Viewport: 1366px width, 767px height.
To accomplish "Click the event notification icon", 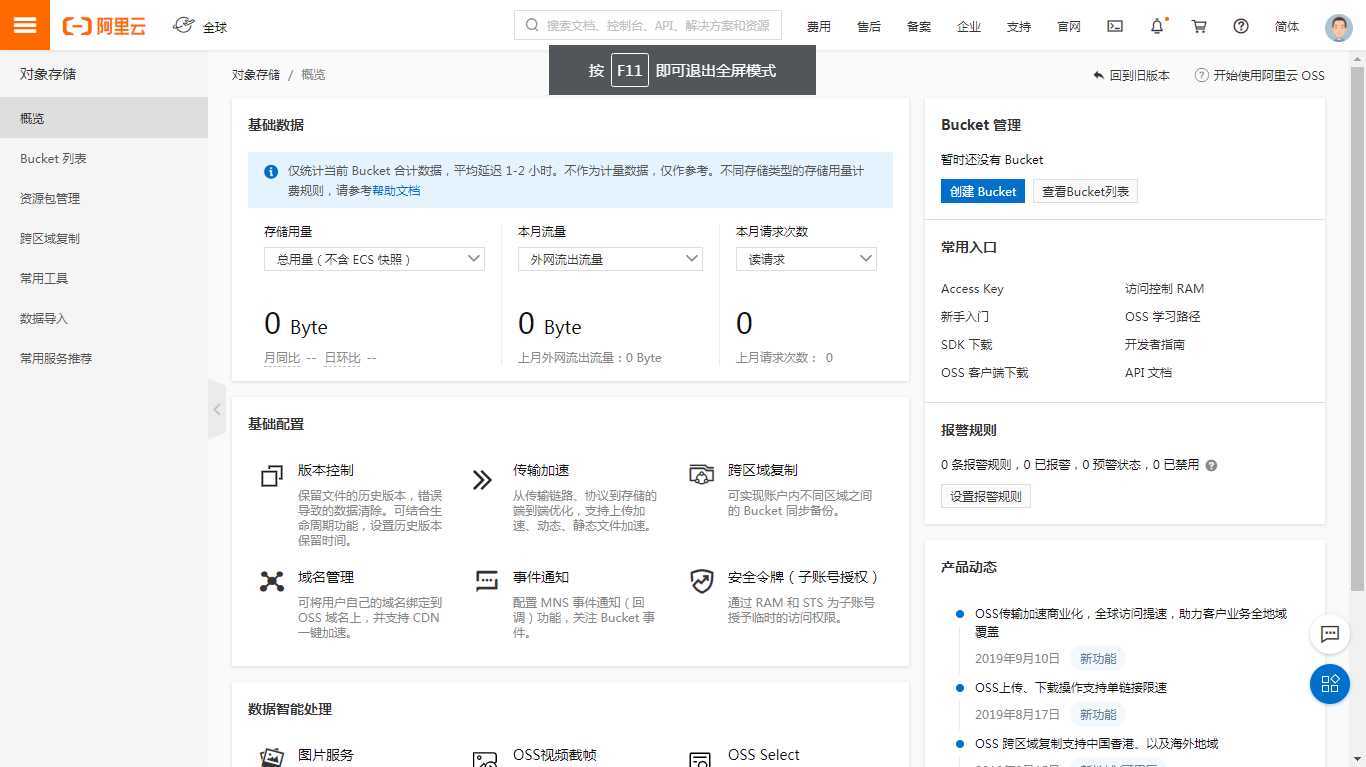I will [487, 581].
